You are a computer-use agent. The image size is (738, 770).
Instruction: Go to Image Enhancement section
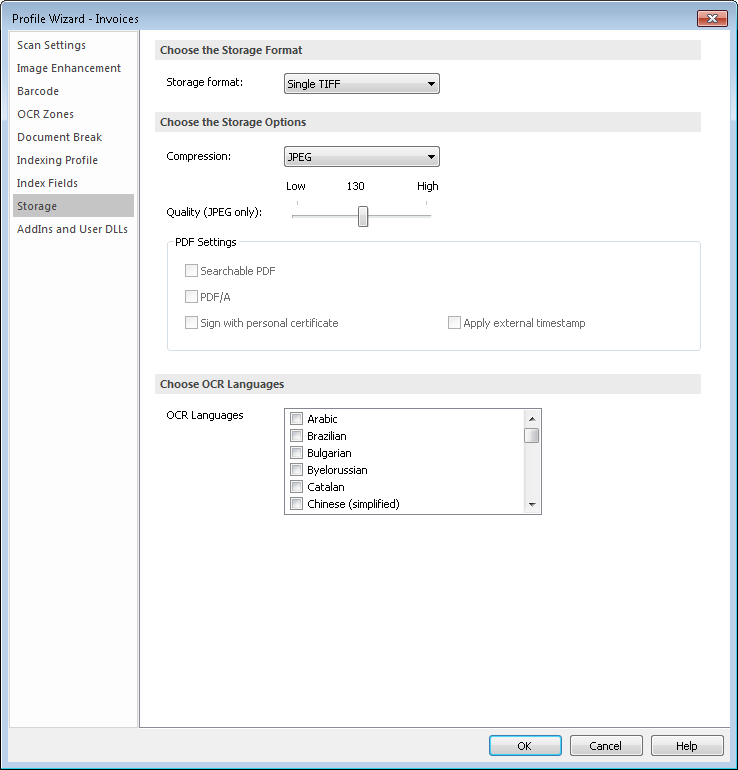coord(69,68)
